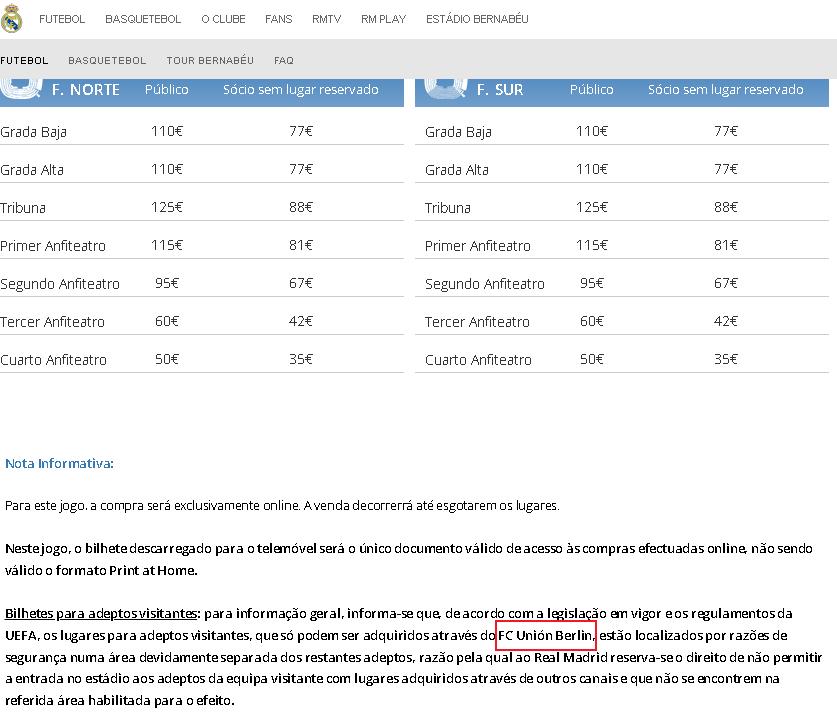Click 42€ member price for F. SUR Tercer Anfiteatro
The image size is (837, 725).
click(725, 321)
